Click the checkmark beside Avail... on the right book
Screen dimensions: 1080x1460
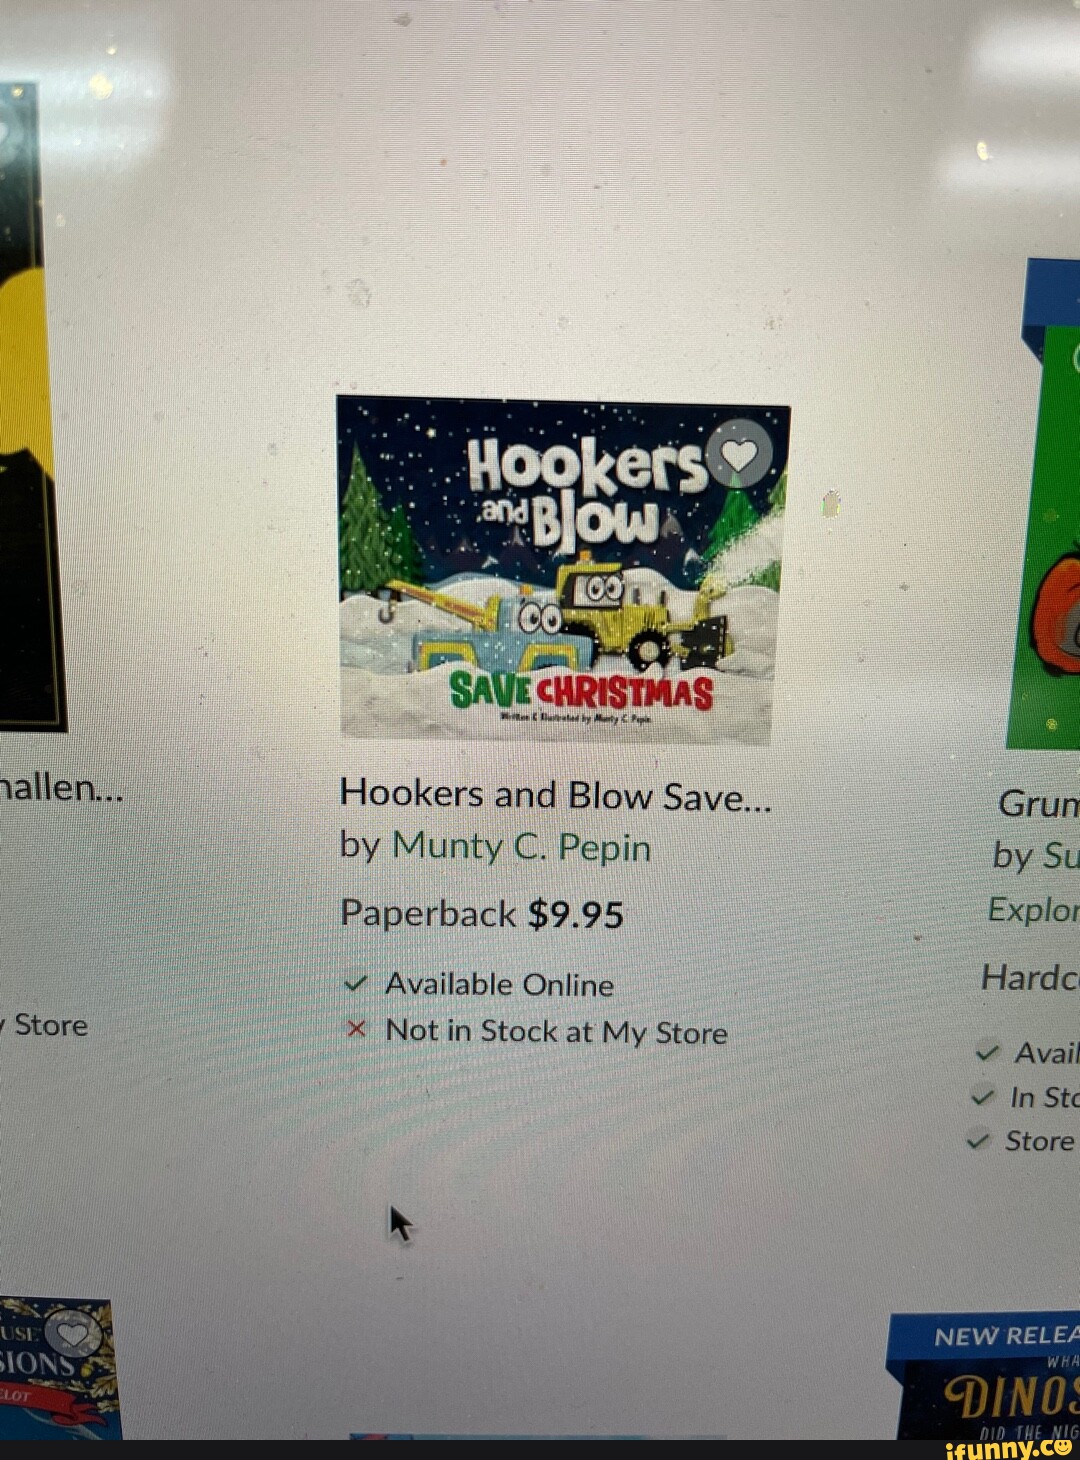click(x=987, y=1053)
